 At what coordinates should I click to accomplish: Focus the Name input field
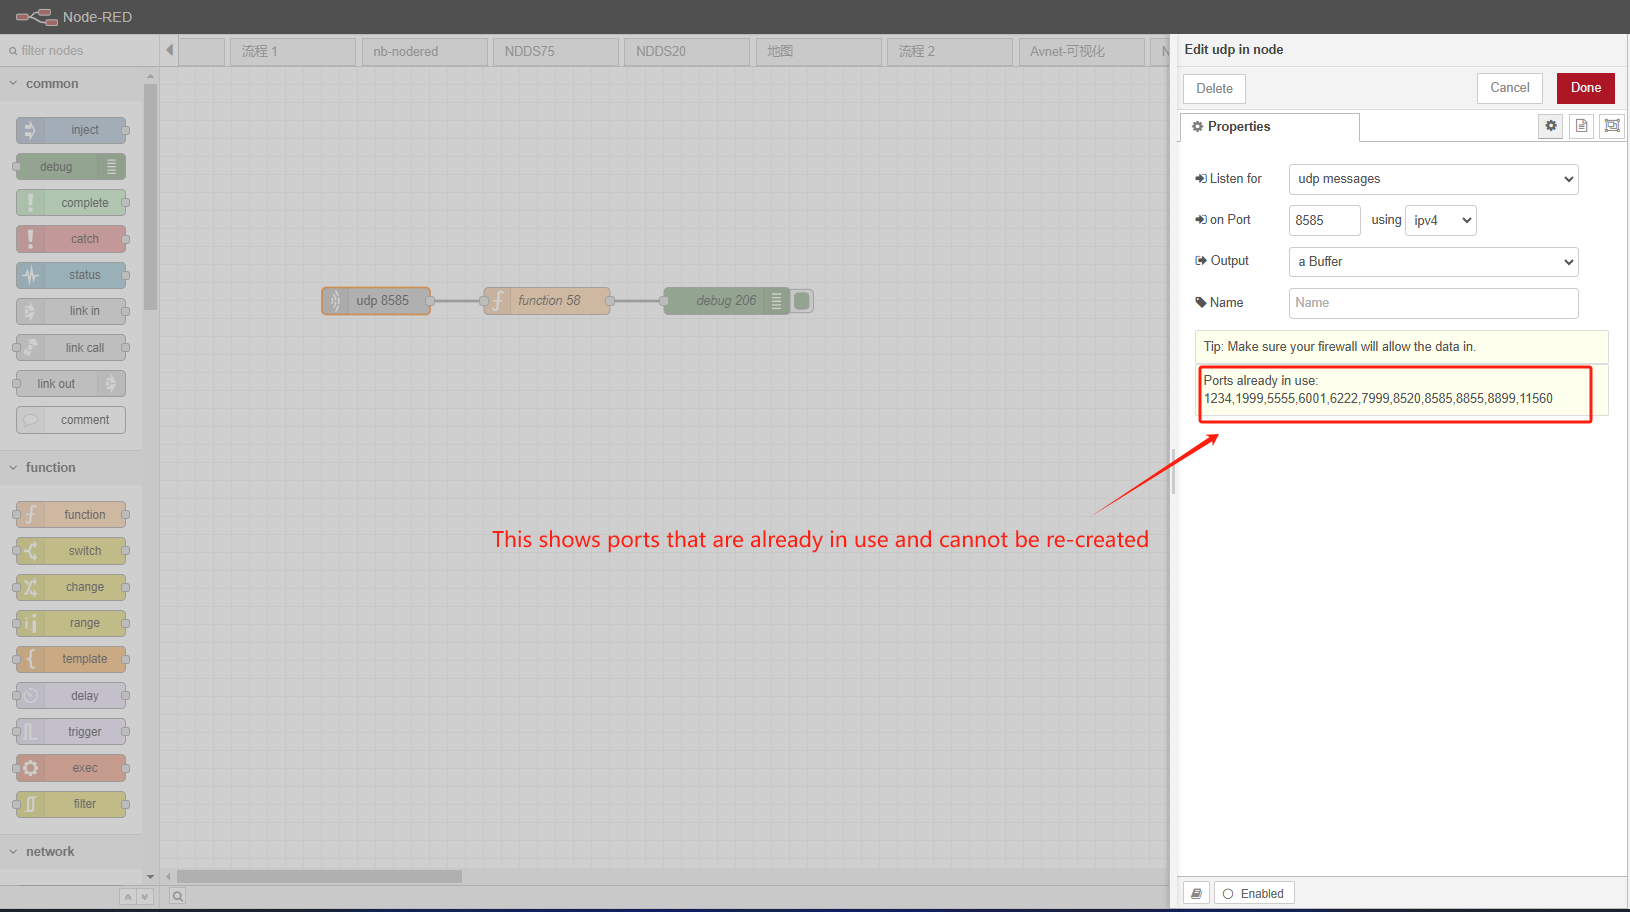tap(1433, 303)
